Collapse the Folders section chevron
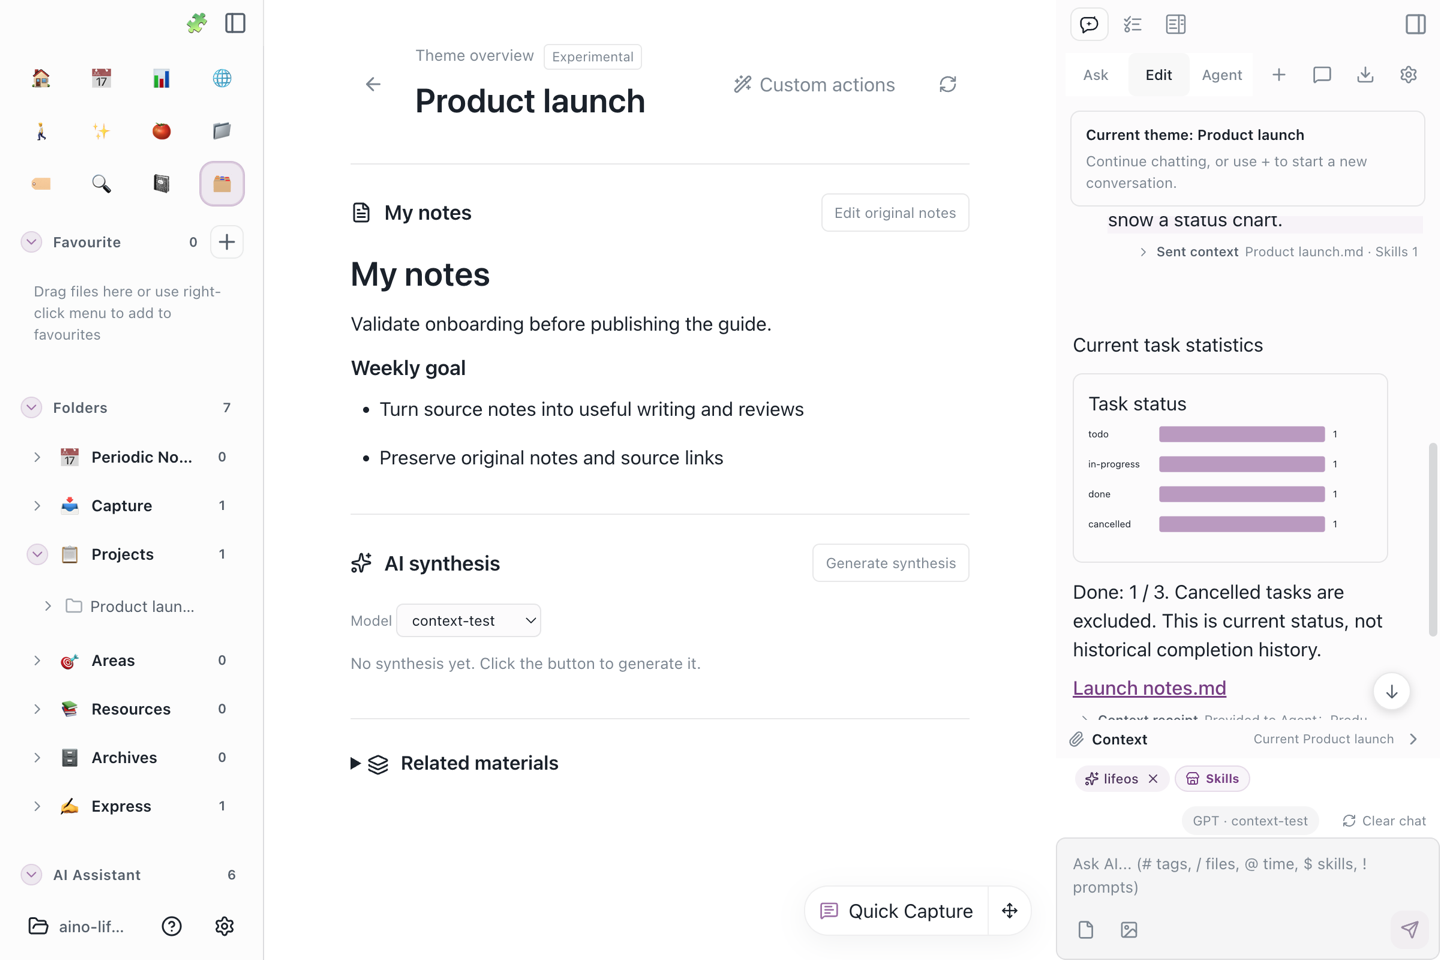The image size is (1440, 960). point(31,408)
